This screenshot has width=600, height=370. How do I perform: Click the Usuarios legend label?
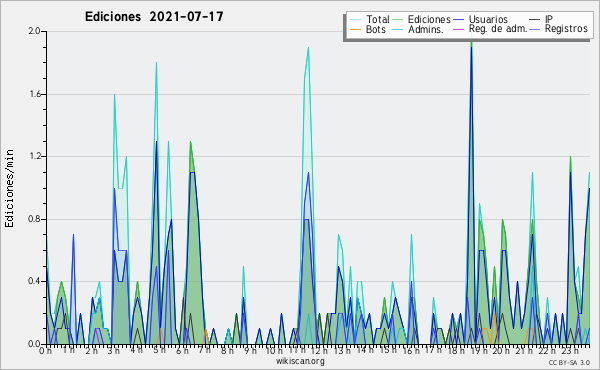[x=488, y=19]
